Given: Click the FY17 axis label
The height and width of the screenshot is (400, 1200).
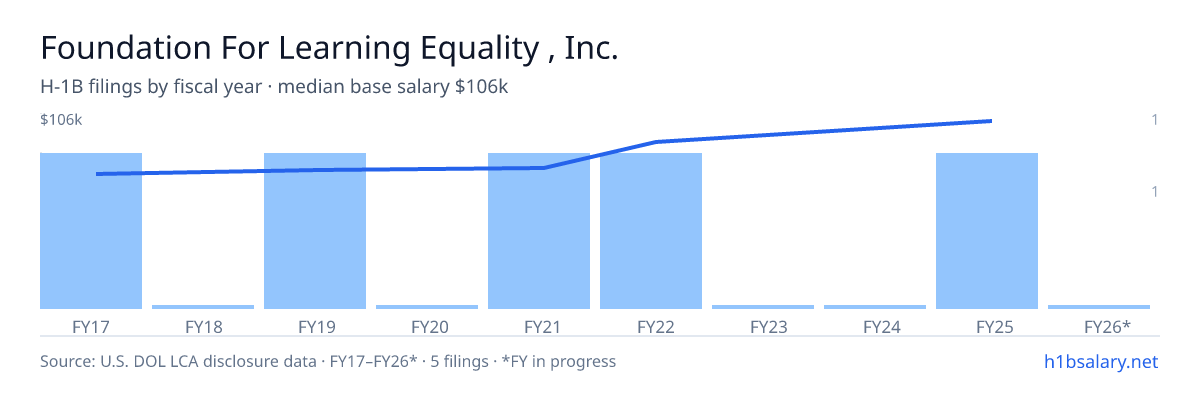Looking at the screenshot, I should pyautogui.click(x=91, y=326).
